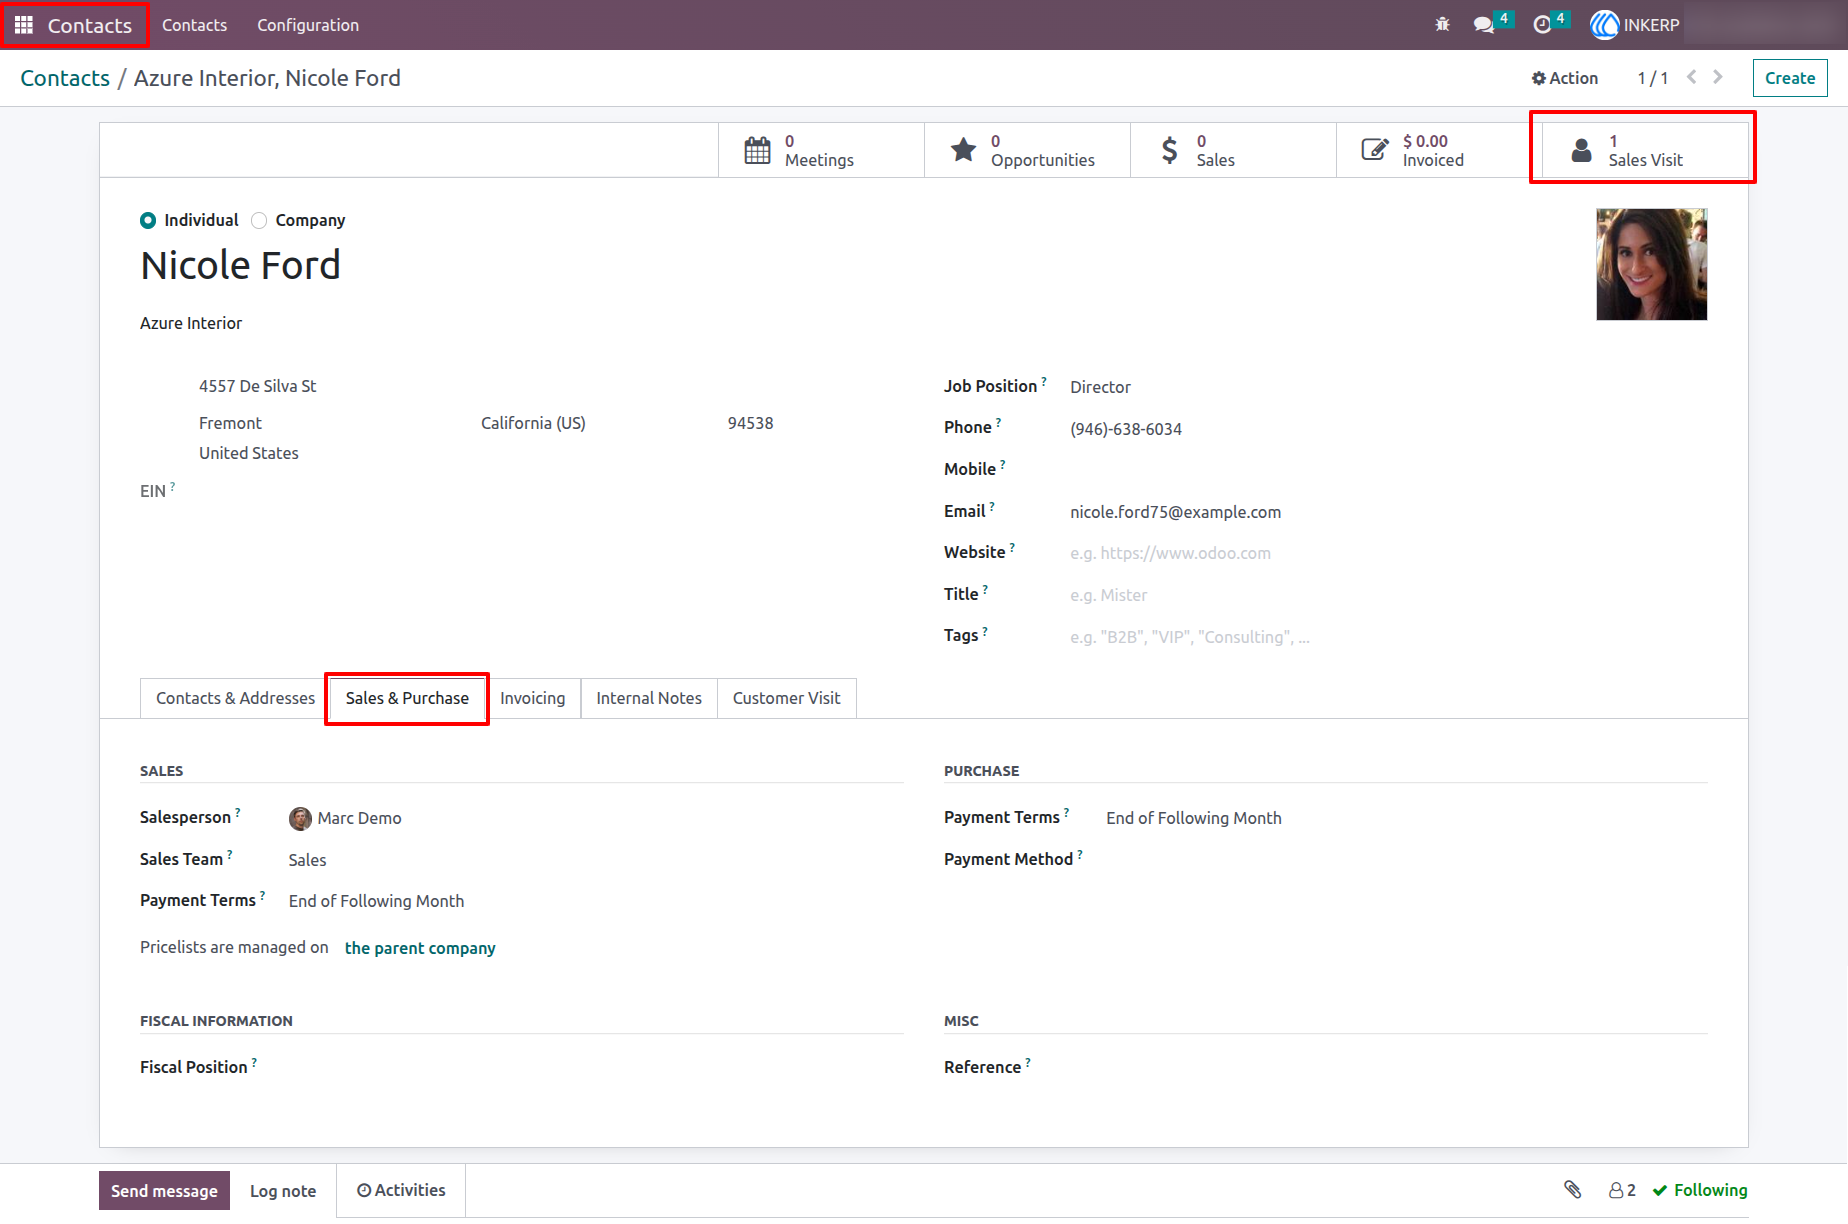Open the conversations chat icon
The width and height of the screenshot is (1848, 1224).
pyautogui.click(x=1484, y=25)
